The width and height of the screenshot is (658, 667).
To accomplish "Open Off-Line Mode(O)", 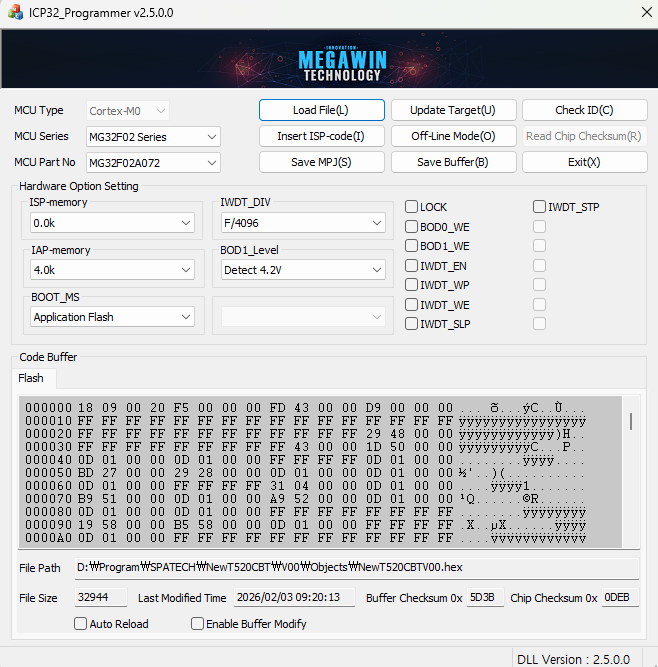I will coord(453,136).
